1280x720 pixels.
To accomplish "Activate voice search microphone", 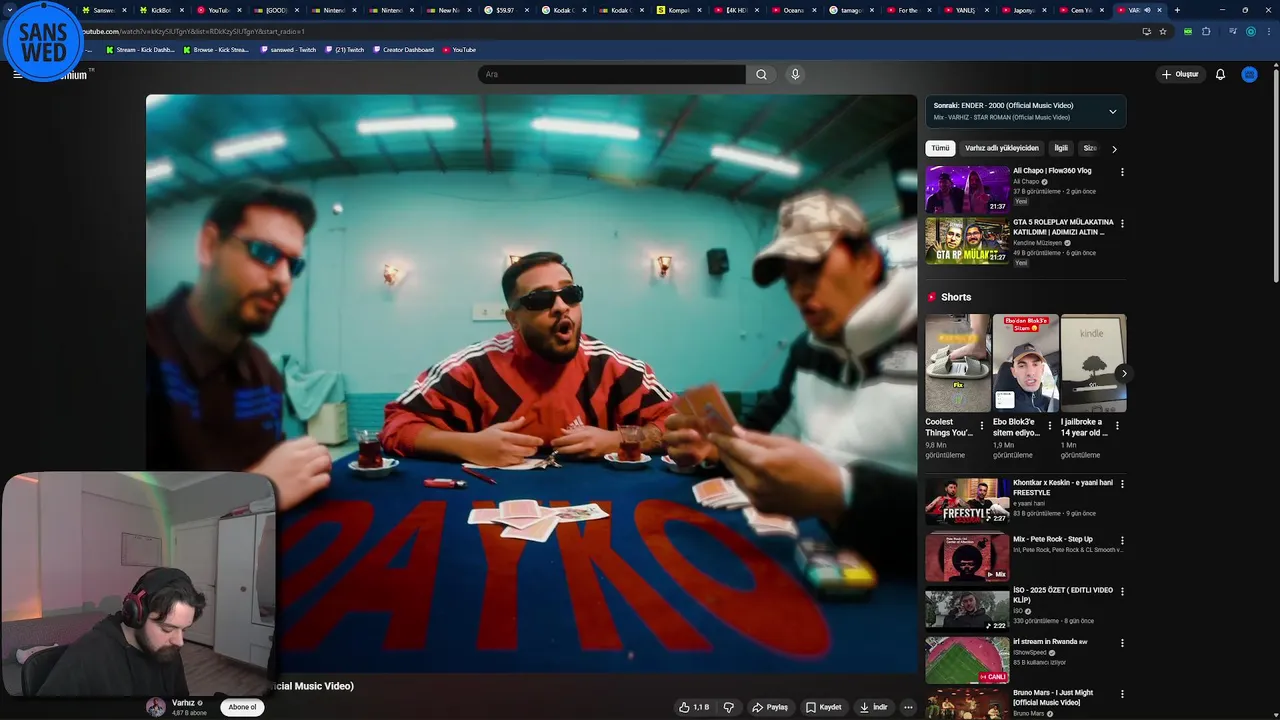I will click(x=795, y=74).
